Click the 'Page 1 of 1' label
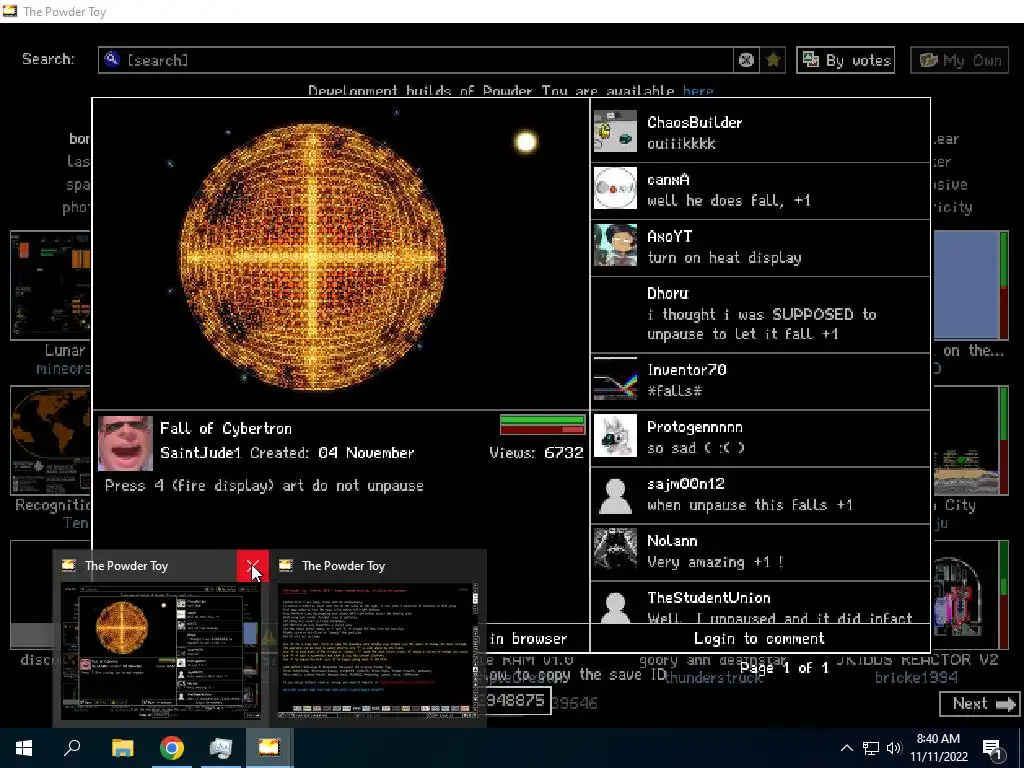The image size is (1024, 768). (784, 667)
